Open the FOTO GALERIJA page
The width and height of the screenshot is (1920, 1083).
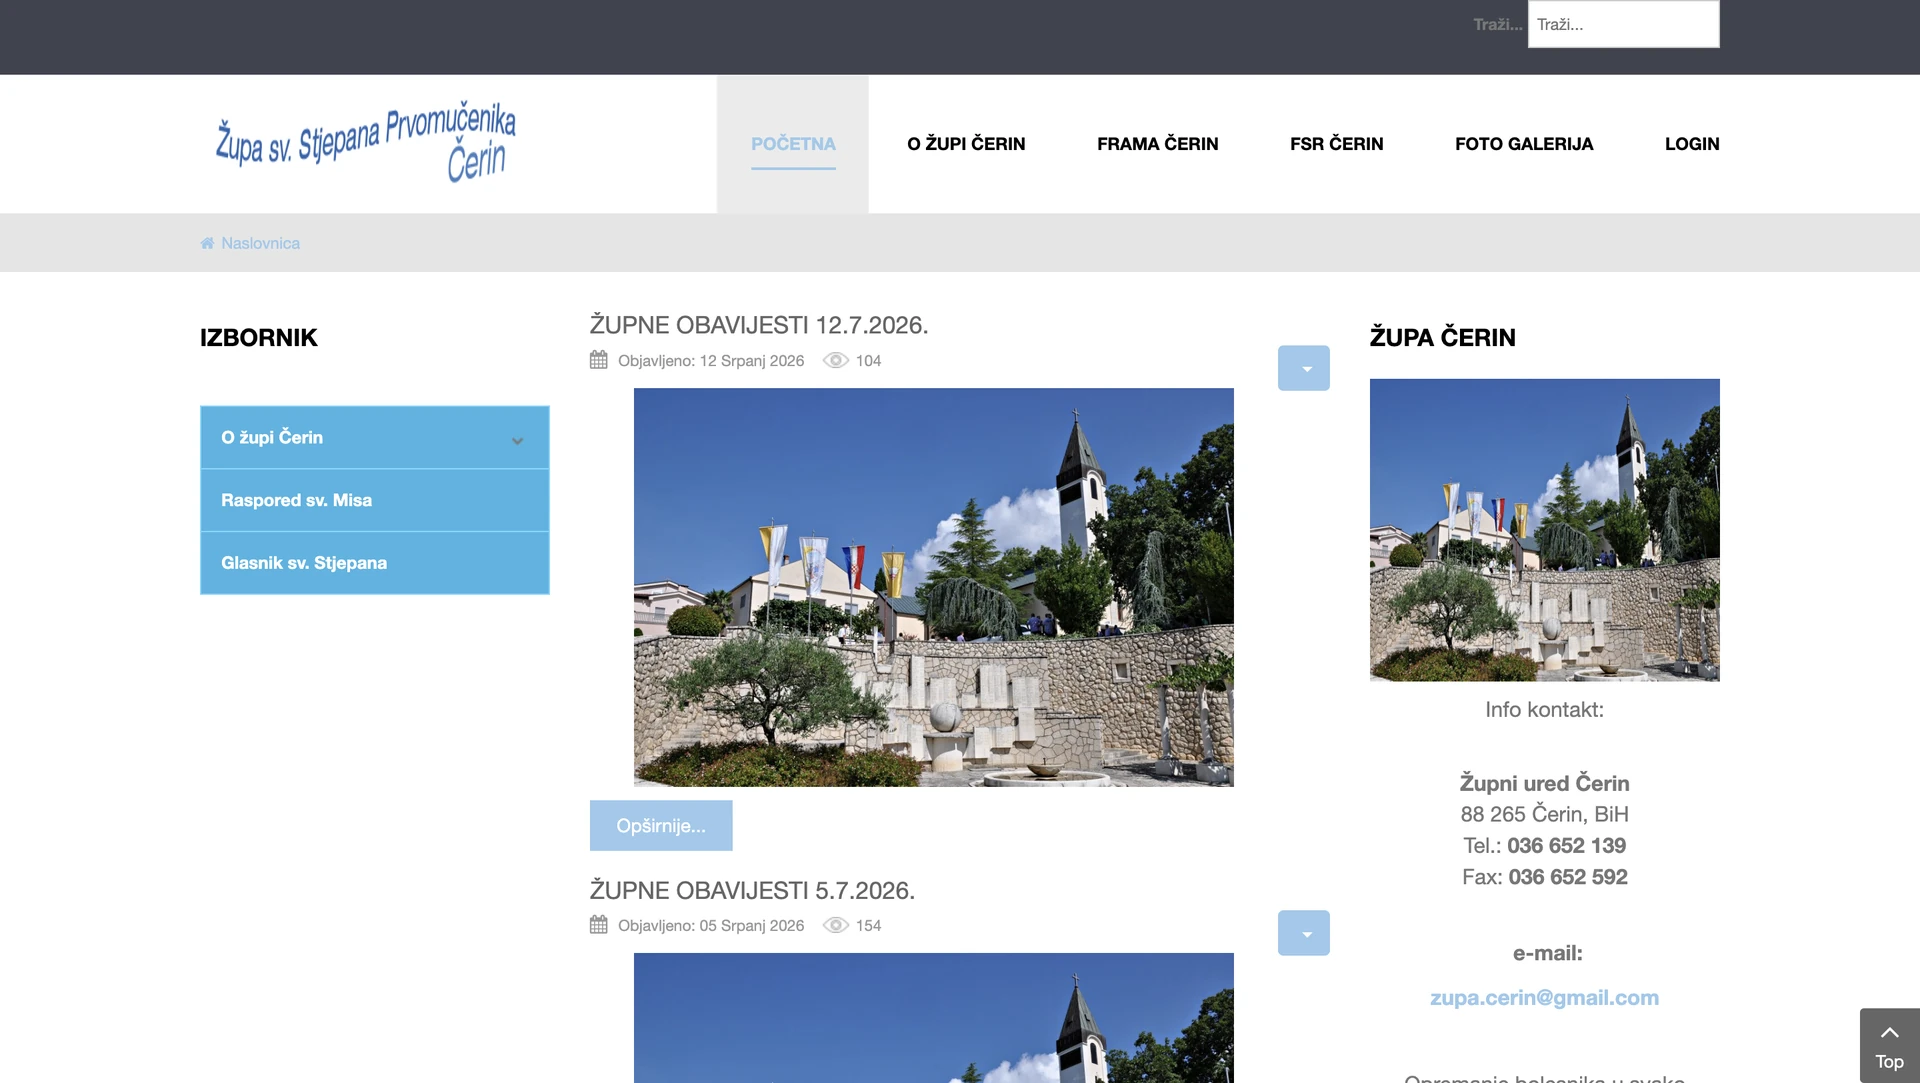click(1524, 144)
